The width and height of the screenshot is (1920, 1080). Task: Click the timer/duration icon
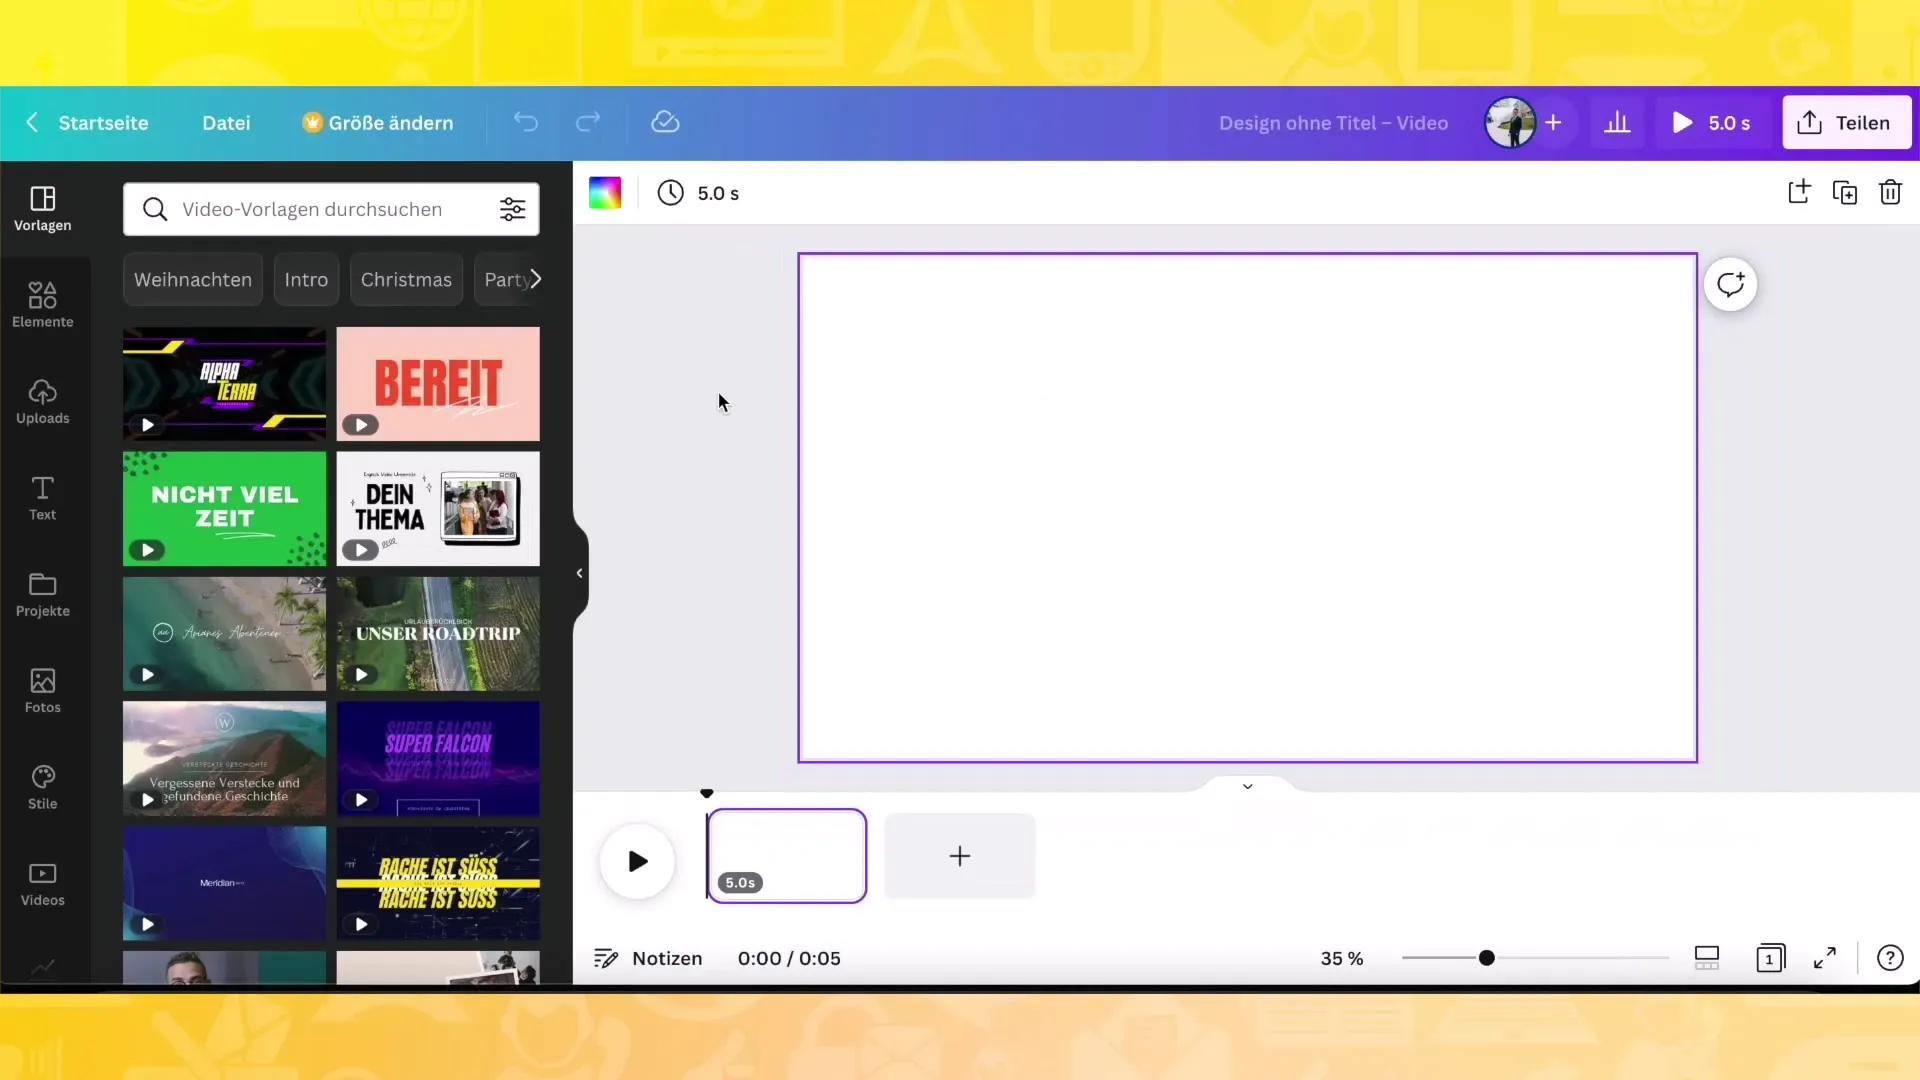click(x=671, y=194)
